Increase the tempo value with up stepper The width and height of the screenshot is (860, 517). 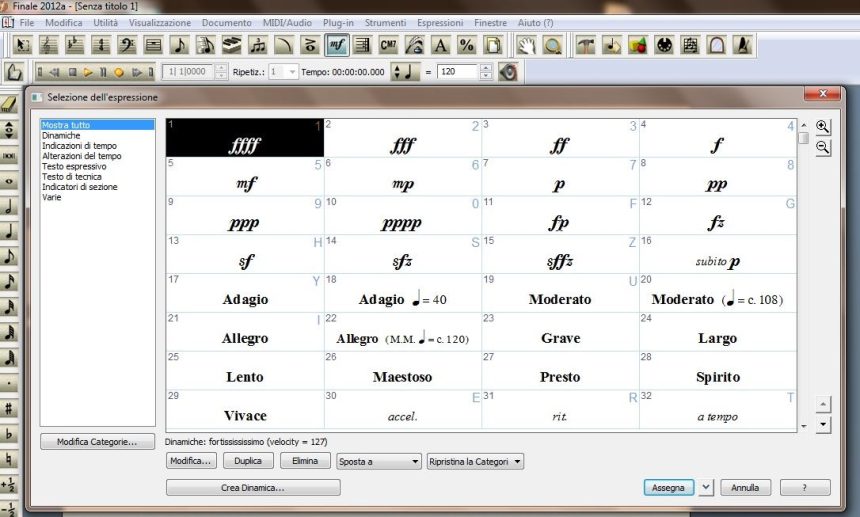486,68
